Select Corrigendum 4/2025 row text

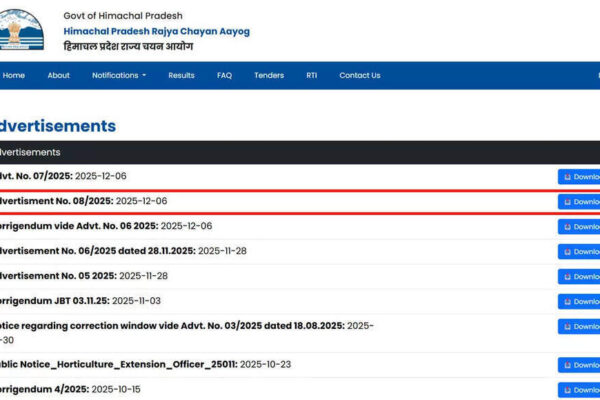coord(70,389)
